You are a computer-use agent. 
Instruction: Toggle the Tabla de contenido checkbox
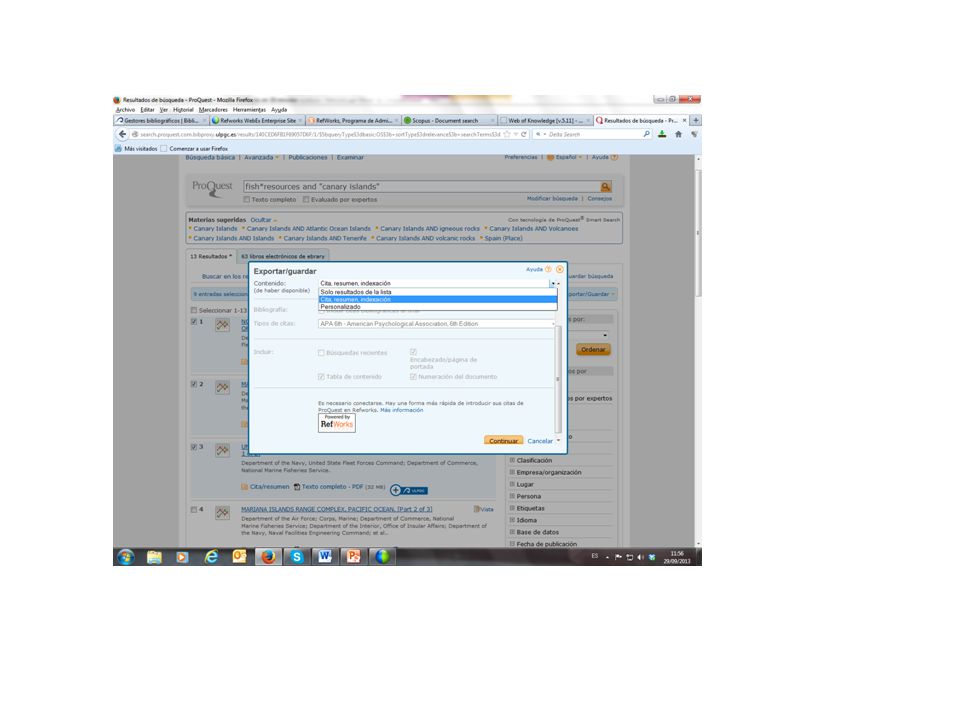point(321,377)
